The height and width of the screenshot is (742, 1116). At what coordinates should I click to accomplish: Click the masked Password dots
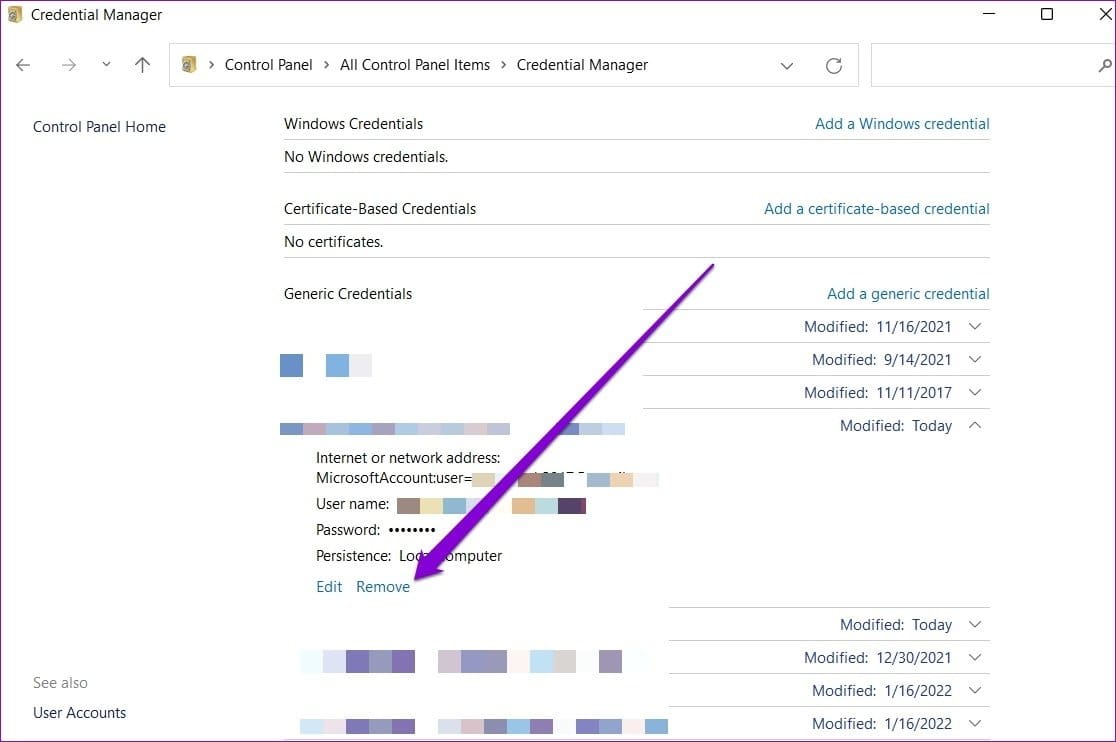tap(412, 530)
